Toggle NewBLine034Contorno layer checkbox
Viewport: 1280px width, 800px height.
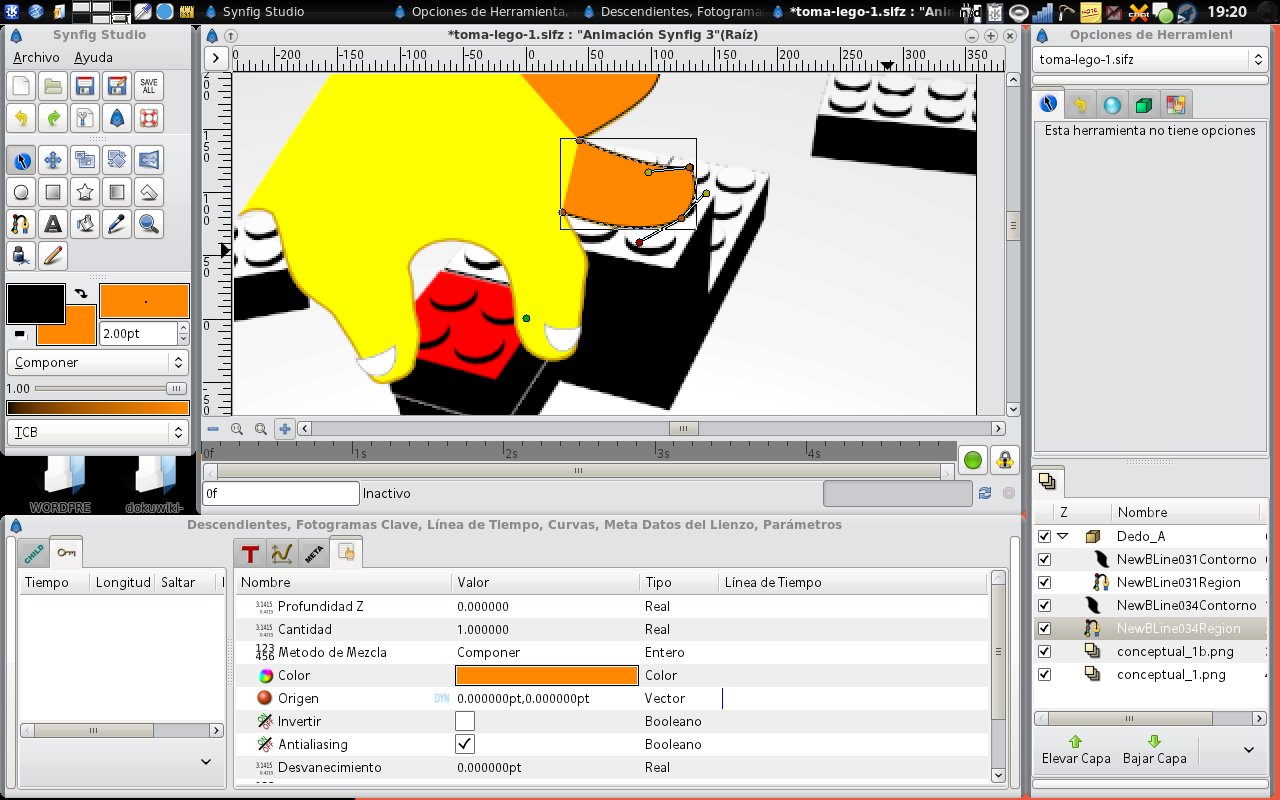1045,605
